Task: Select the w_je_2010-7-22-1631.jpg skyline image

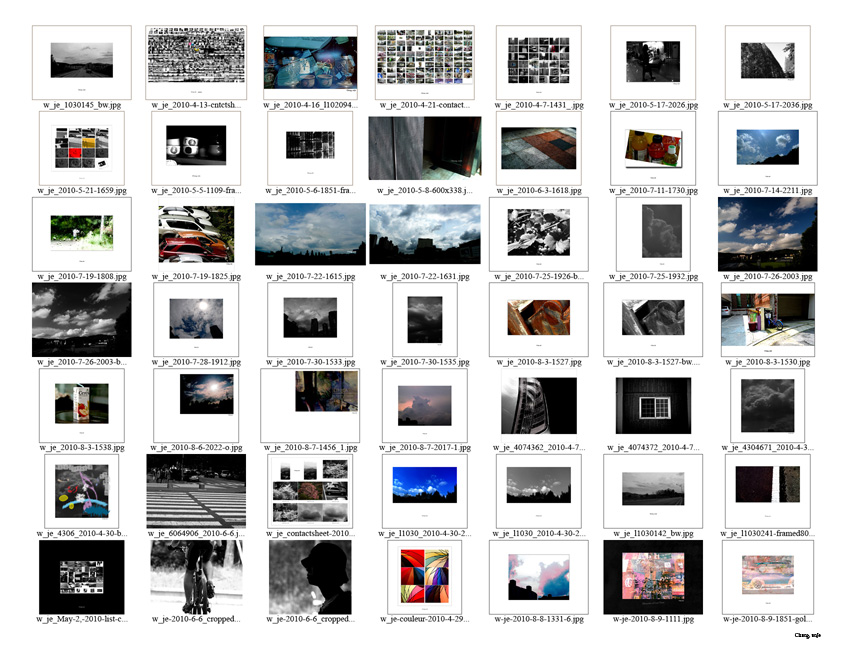Action: coord(425,234)
